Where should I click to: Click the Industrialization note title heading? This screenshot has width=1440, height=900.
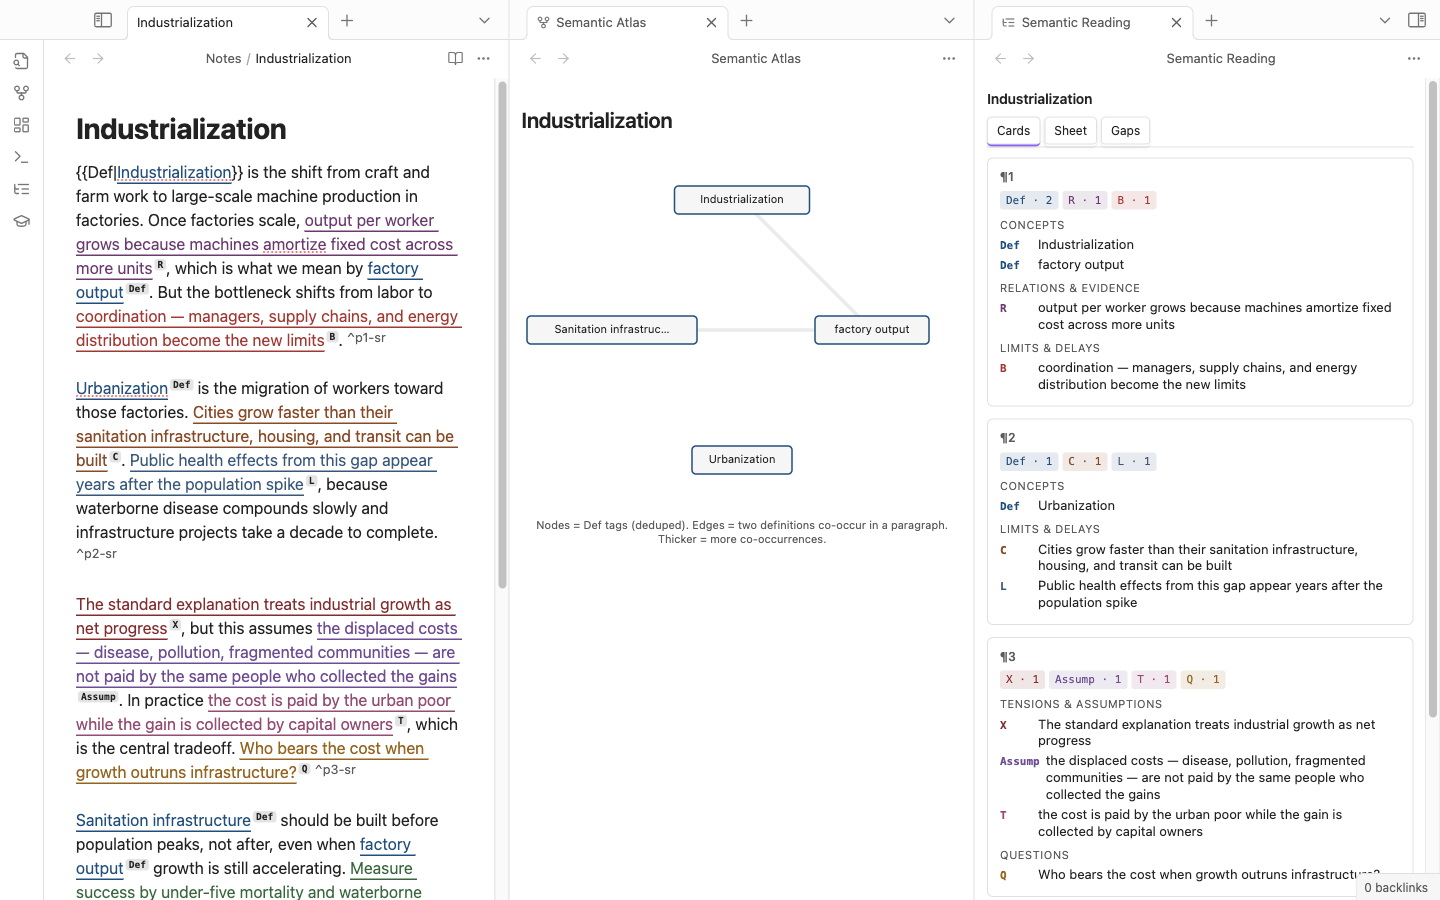pyautogui.click(x=181, y=129)
